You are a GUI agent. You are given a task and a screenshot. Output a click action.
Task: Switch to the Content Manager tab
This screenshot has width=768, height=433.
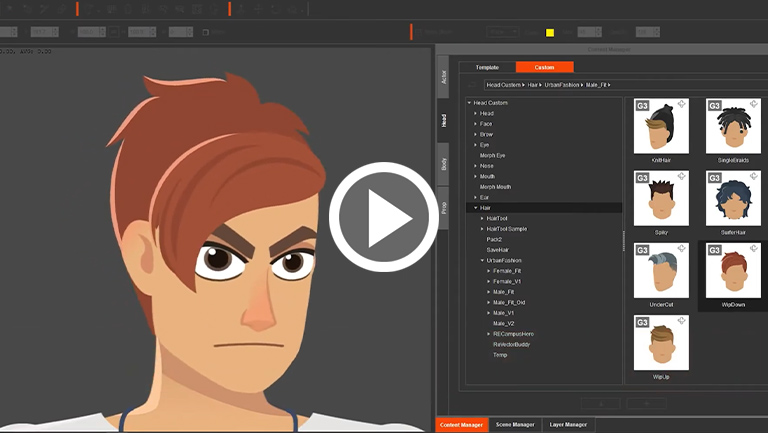(x=461, y=425)
